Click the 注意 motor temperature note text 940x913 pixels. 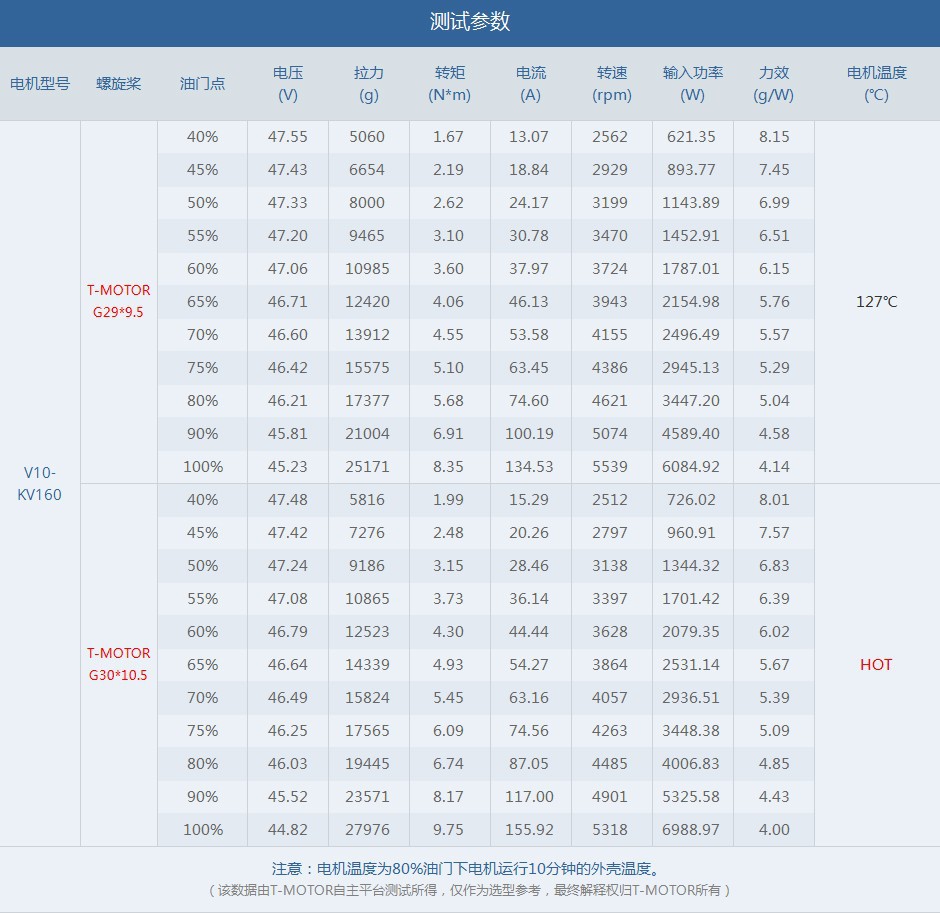pyautogui.click(x=469, y=868)
